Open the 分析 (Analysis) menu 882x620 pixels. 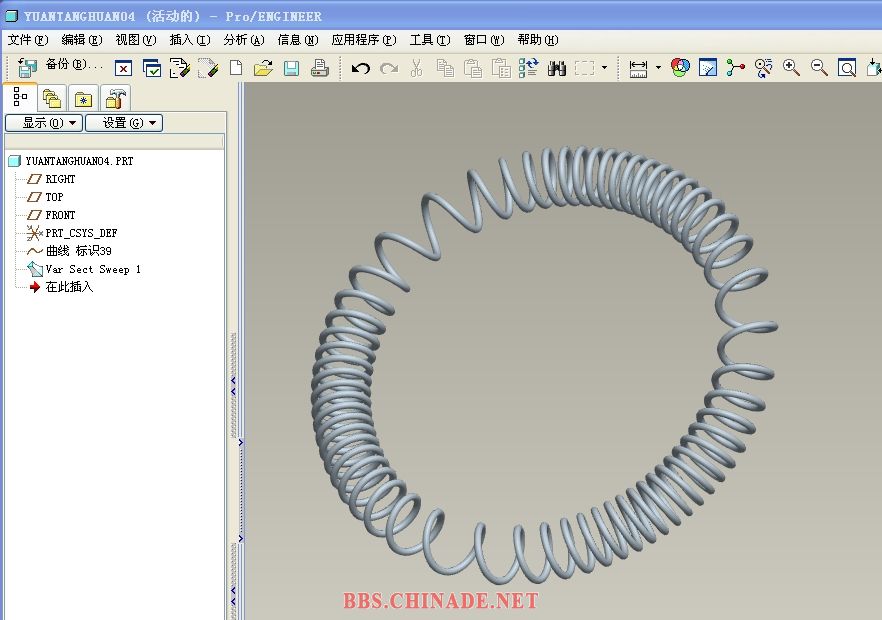[x=243, y=40]
